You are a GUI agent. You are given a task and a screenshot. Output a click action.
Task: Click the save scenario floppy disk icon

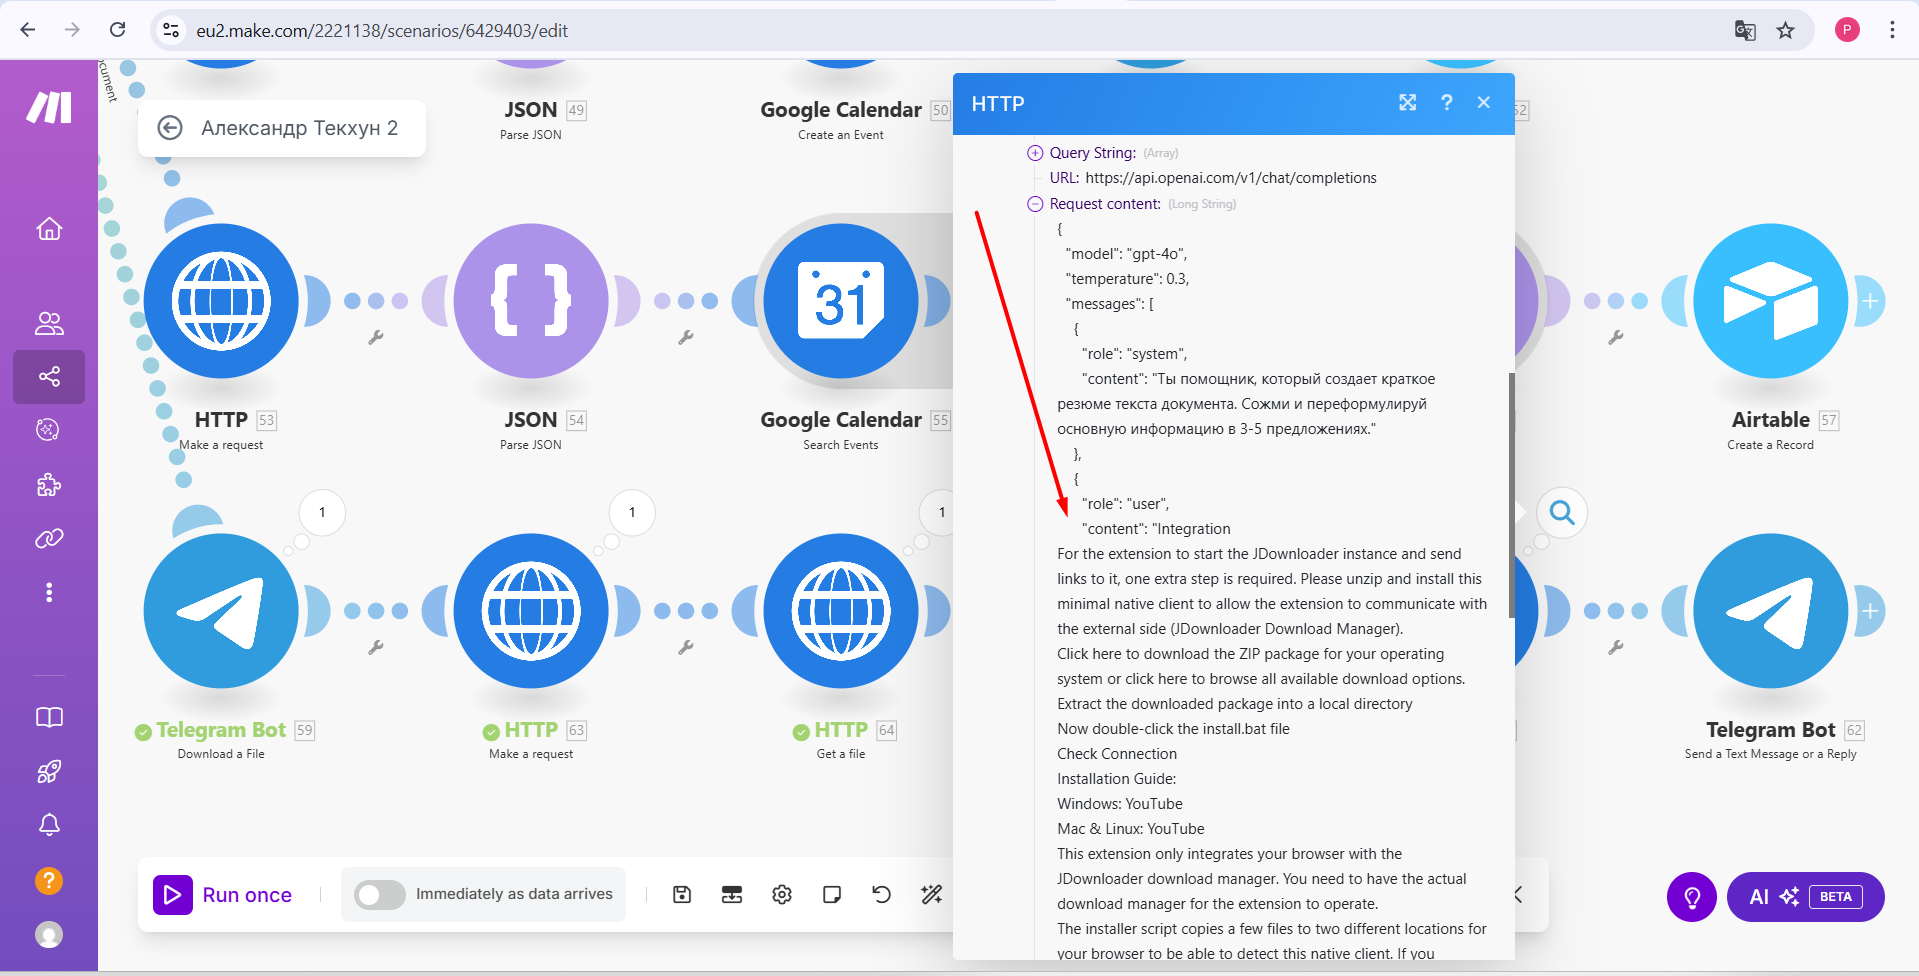coord(682,895)
